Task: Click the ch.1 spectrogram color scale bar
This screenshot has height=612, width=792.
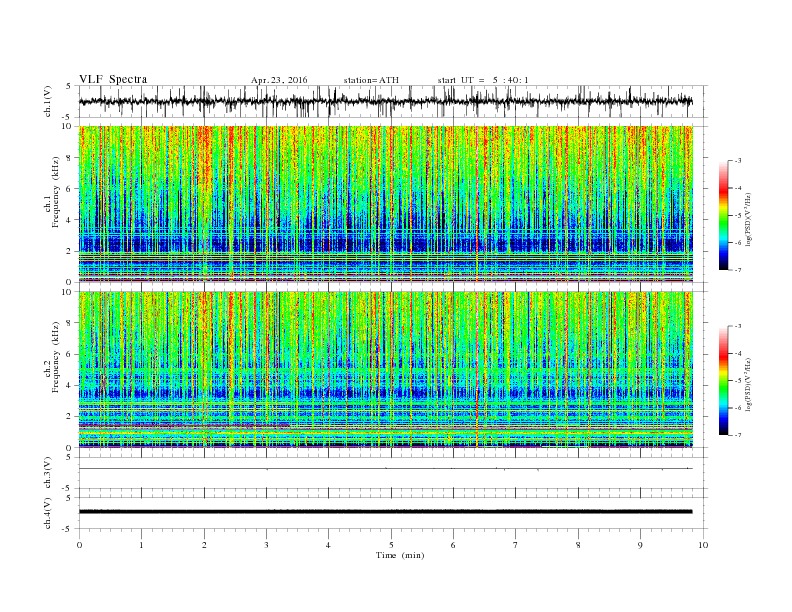Action: pos(724,215)
